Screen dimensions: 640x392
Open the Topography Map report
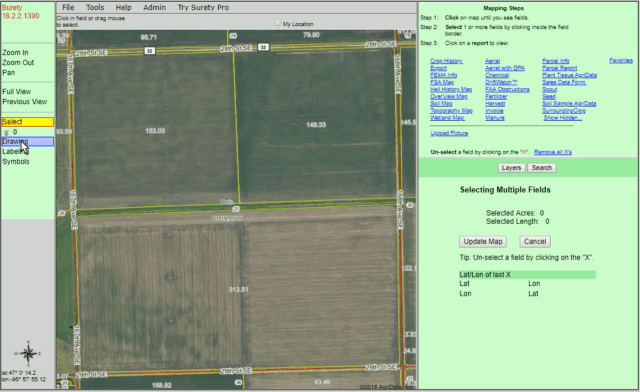coord(451,111)
